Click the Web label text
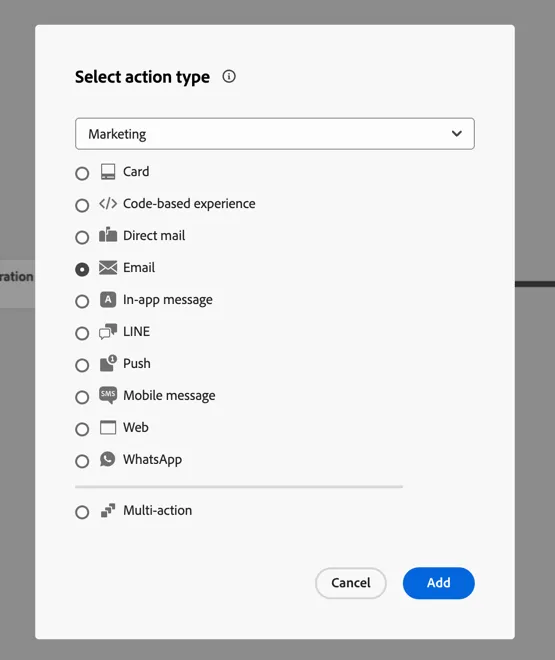This screenshot has height=660, width=555. point(136,428)
